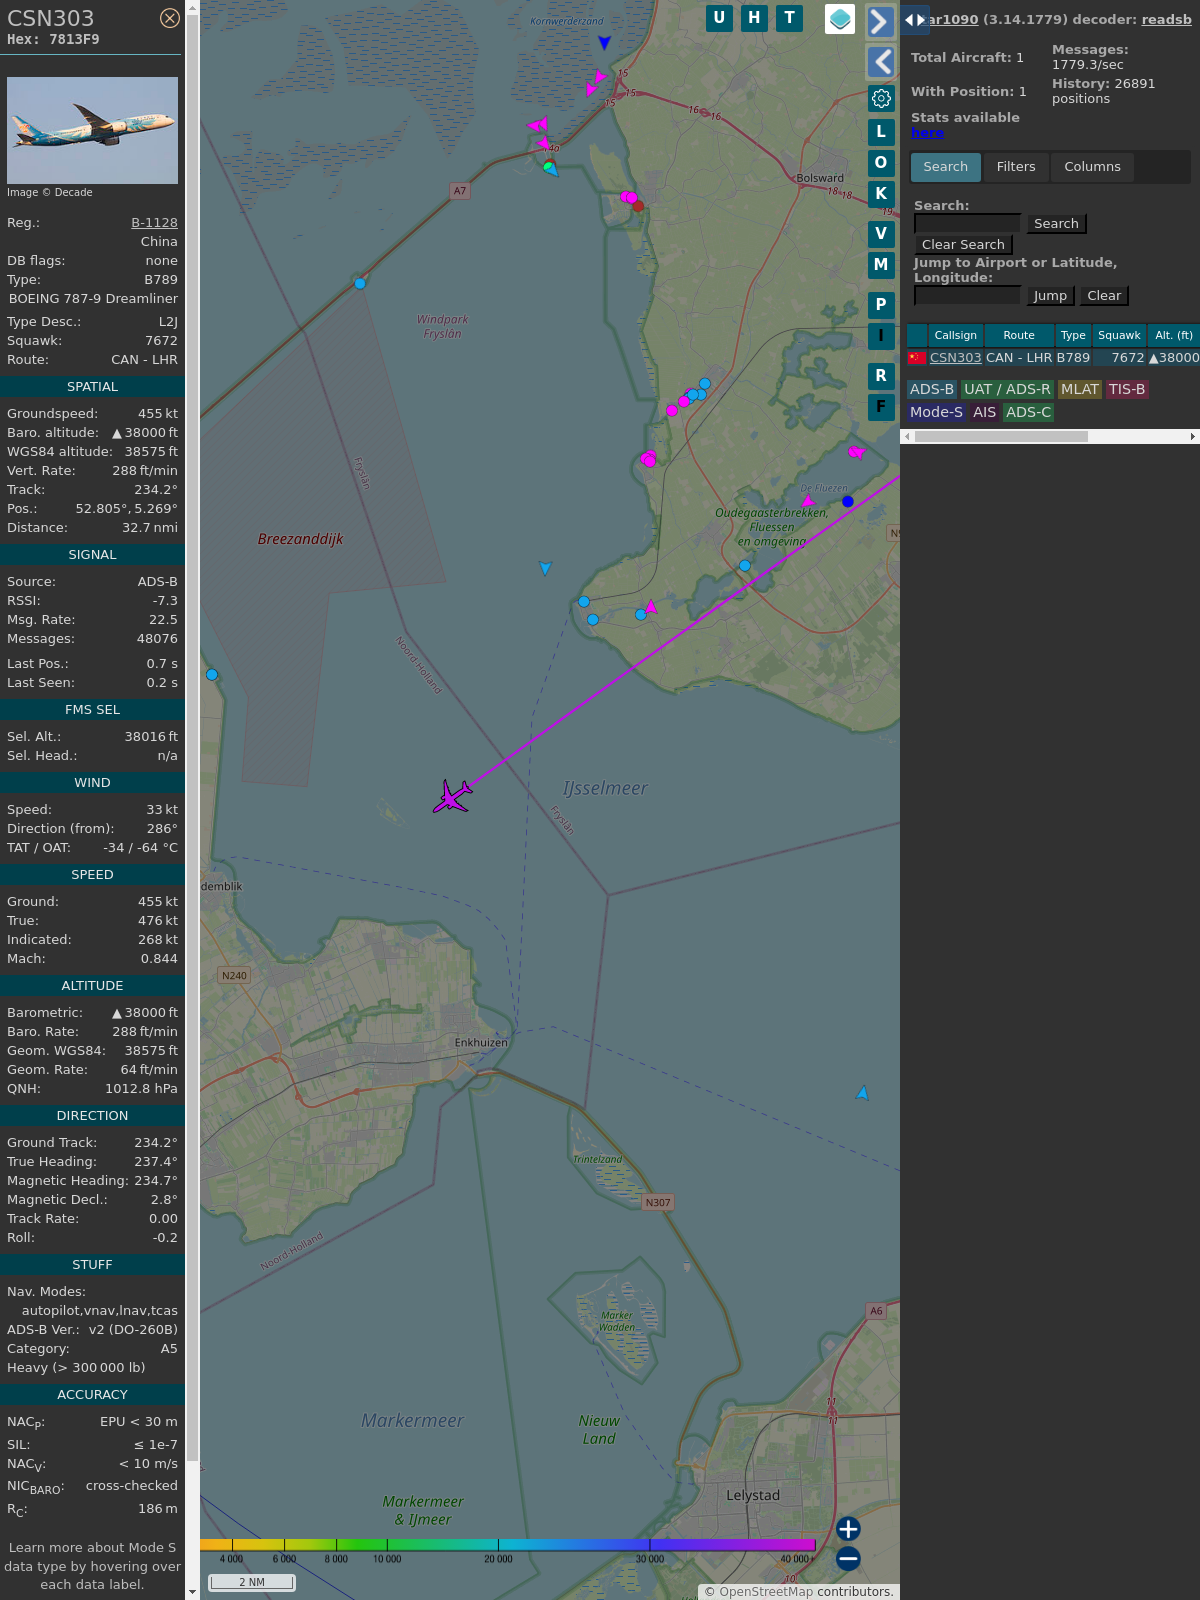Toggle the F map button

coord(881,407)
